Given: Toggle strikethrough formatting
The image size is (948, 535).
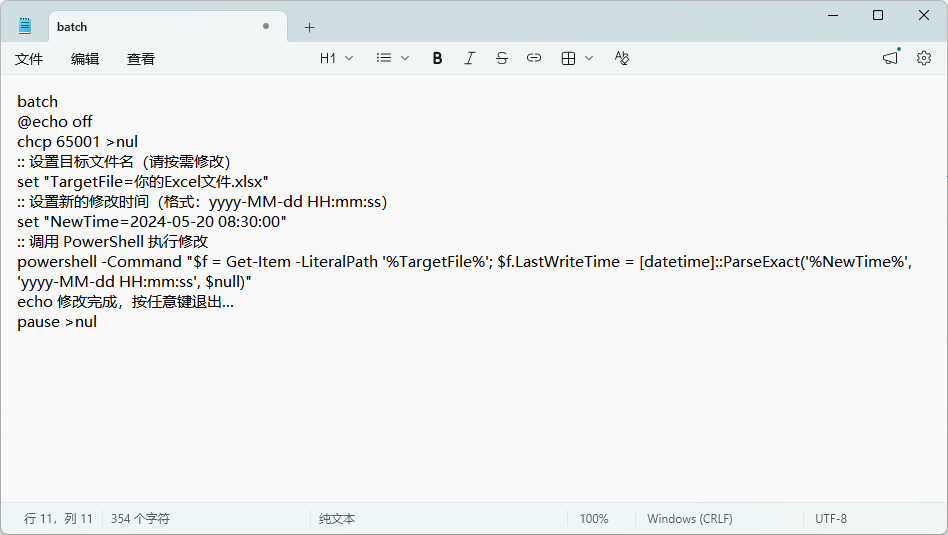Looking at the screenshot, I should (x=502, y=58).
